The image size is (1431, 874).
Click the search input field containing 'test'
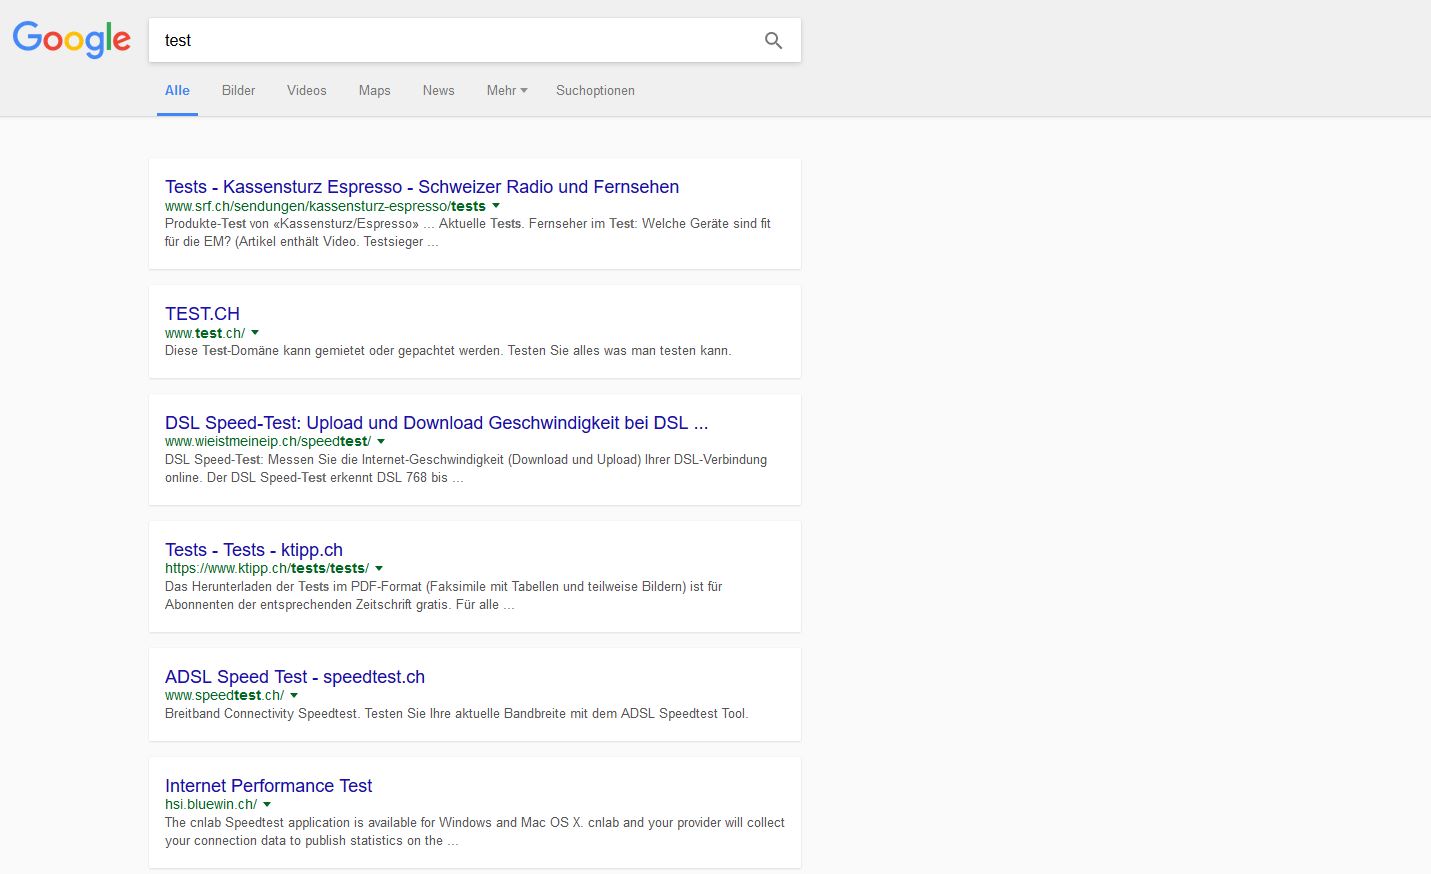pyautogui.click(x=450, y=40)
